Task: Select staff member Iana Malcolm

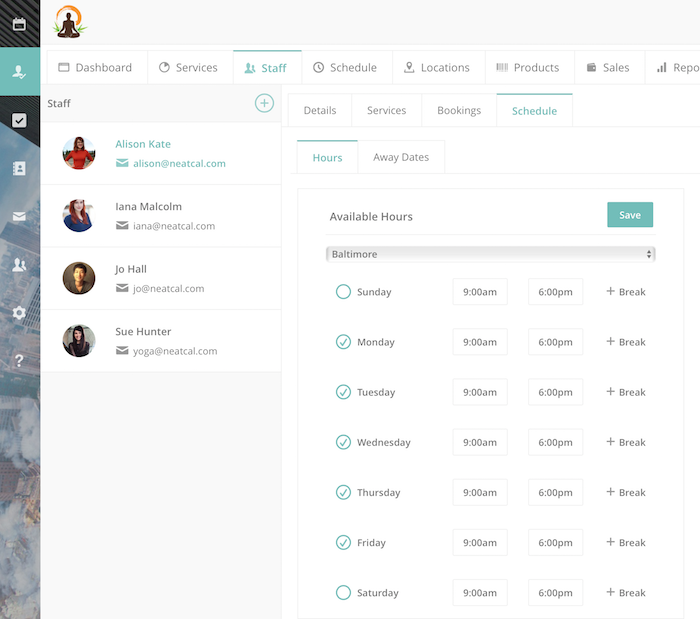Action: pyautogui.click(x=161, y=216)
